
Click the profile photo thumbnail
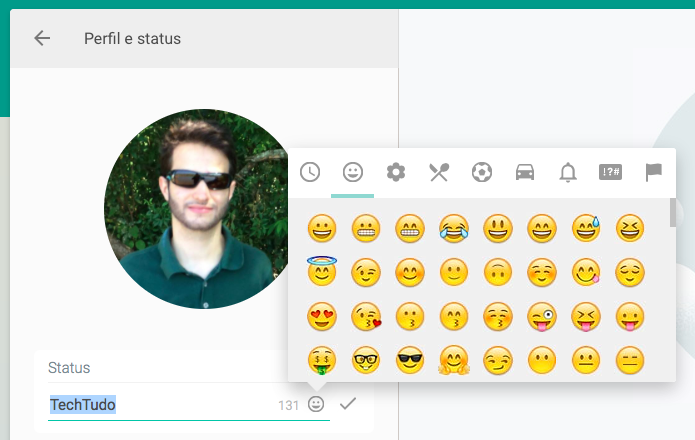[x=198, y=209]
